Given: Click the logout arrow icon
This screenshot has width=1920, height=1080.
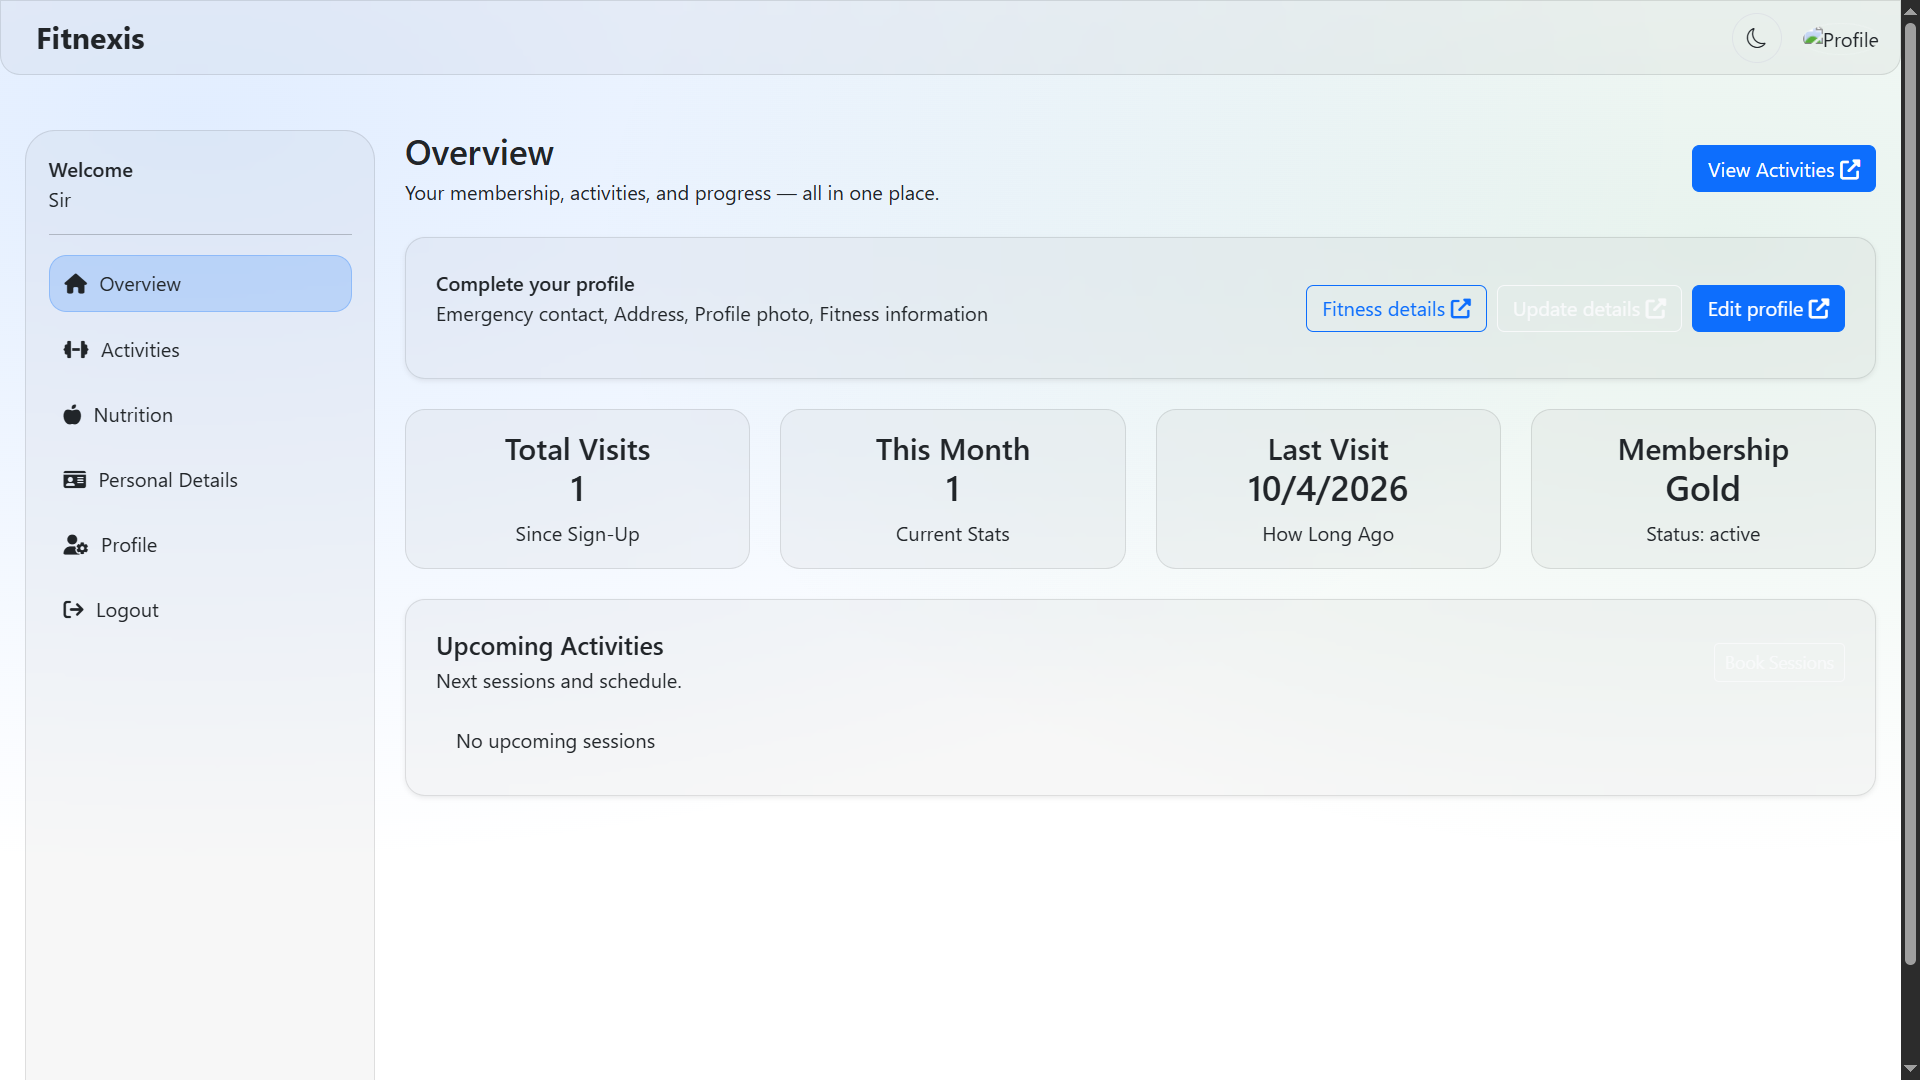Looking at the screenshot, I should click(x=73, y=610).
